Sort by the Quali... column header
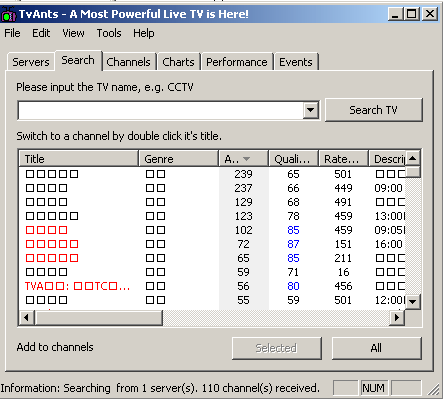The height and width of the screenshot is (399, 443). (294, 159)
